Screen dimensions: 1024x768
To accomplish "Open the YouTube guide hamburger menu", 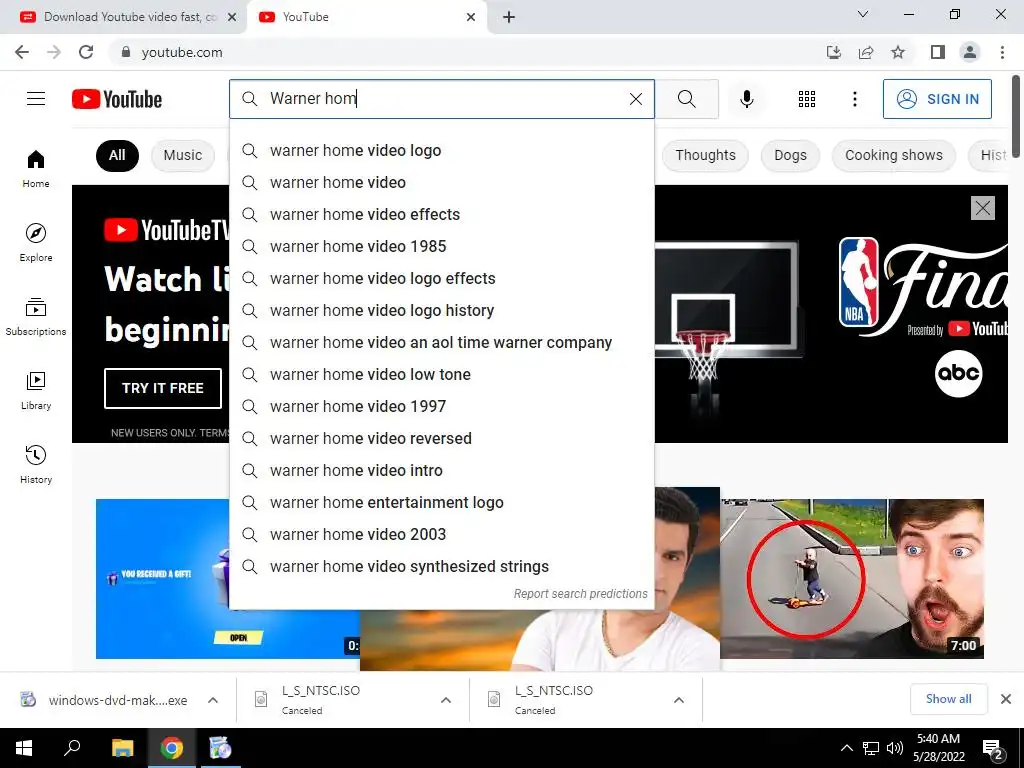I will pyautogui.click(x=36, y=99).
